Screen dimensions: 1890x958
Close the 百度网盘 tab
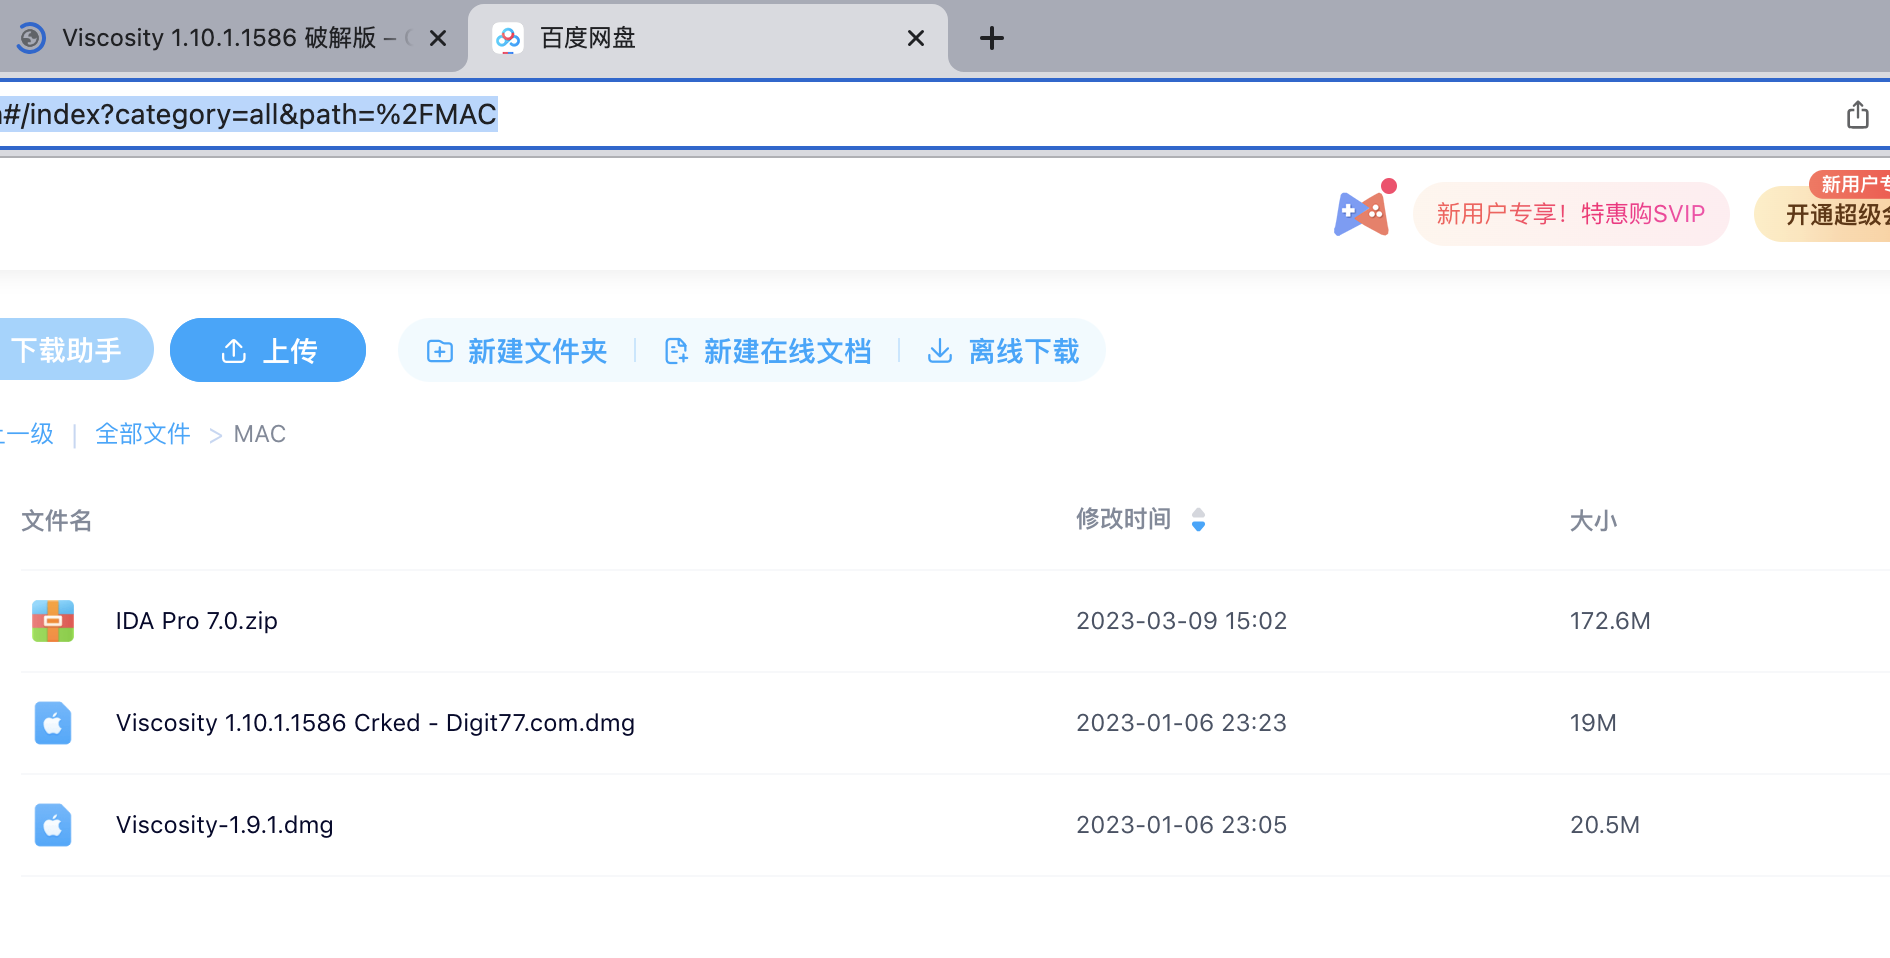click(x=915, y=38)
